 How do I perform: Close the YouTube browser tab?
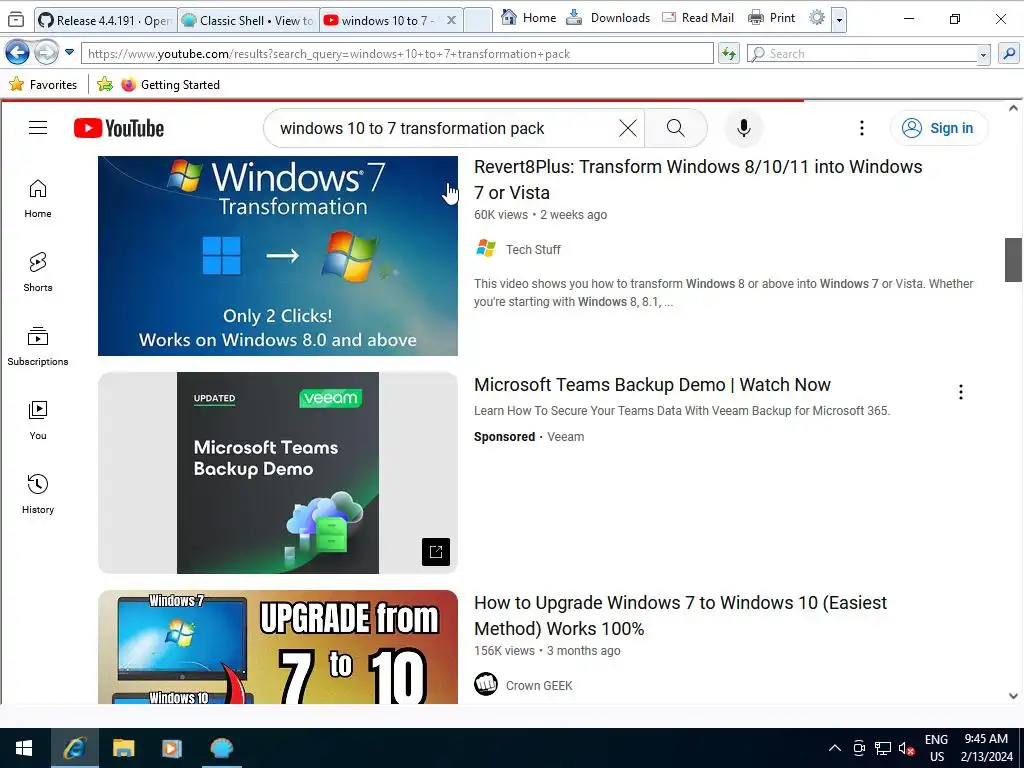click(x=451, y=20)
